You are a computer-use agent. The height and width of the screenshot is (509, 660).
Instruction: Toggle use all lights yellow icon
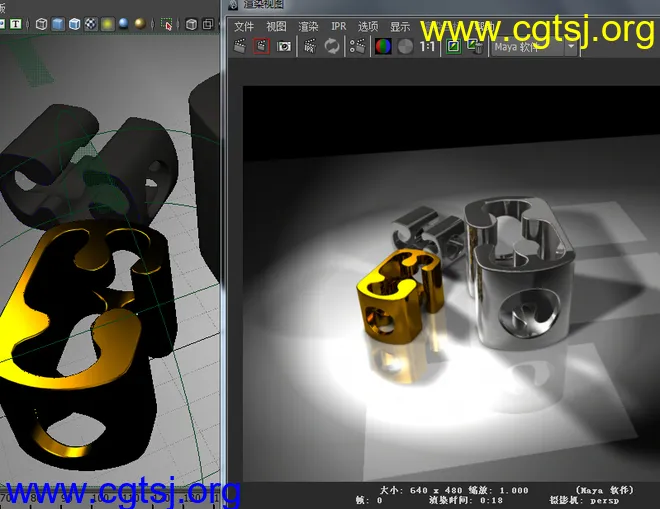pyautogui.click(x=107, y=24)
